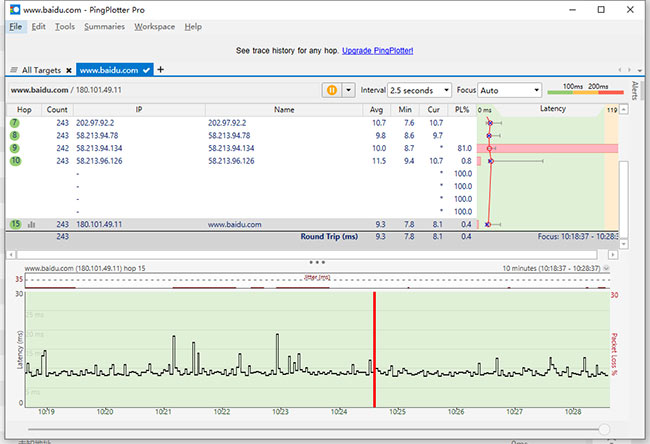The image size is (650, 444).
Task: Click the PingPlotter app icon in title bar
Action: coord(15,10)
